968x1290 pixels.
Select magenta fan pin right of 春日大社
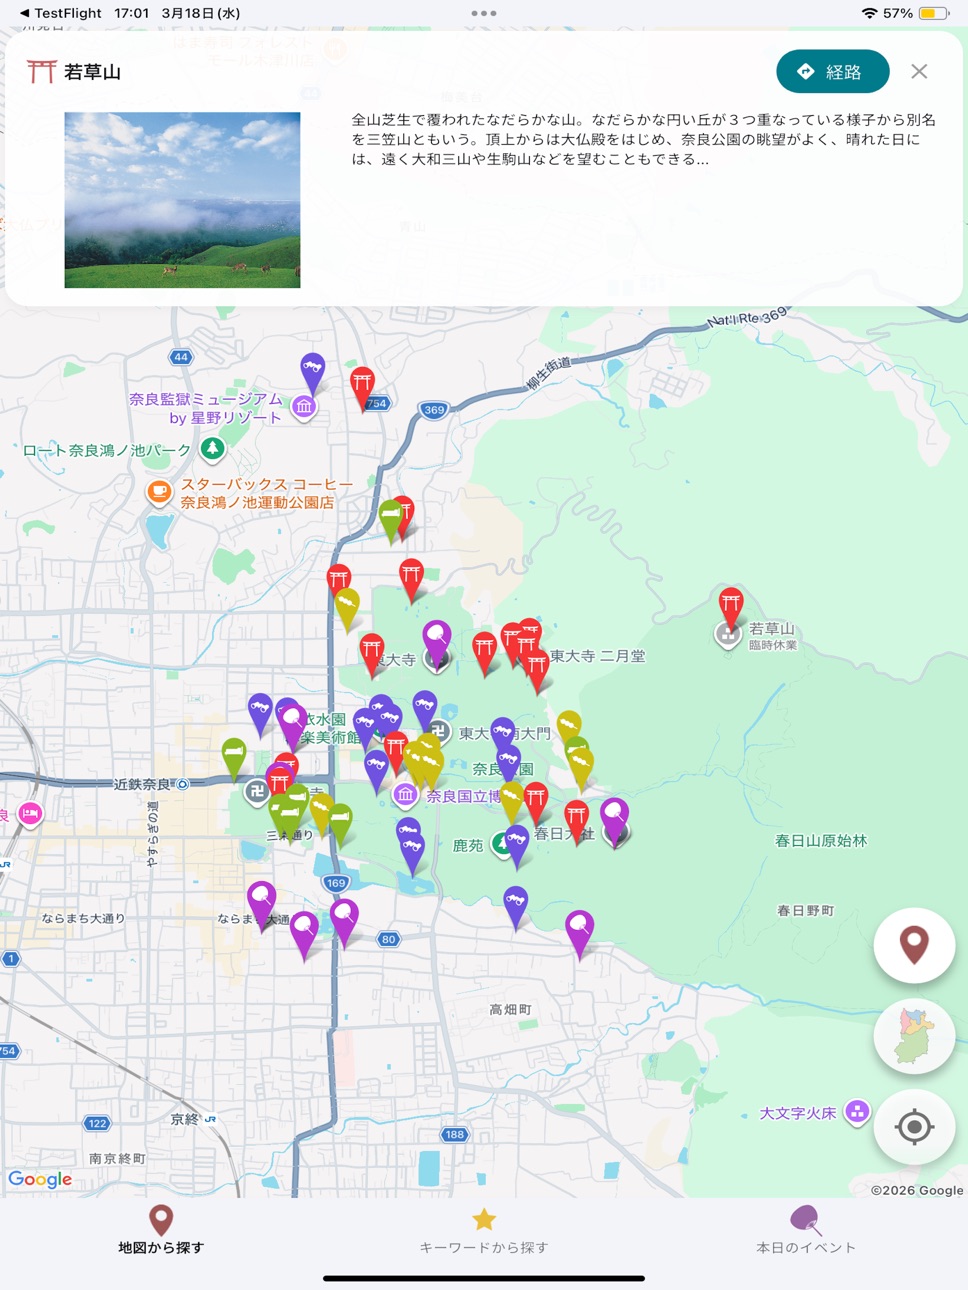615,820
